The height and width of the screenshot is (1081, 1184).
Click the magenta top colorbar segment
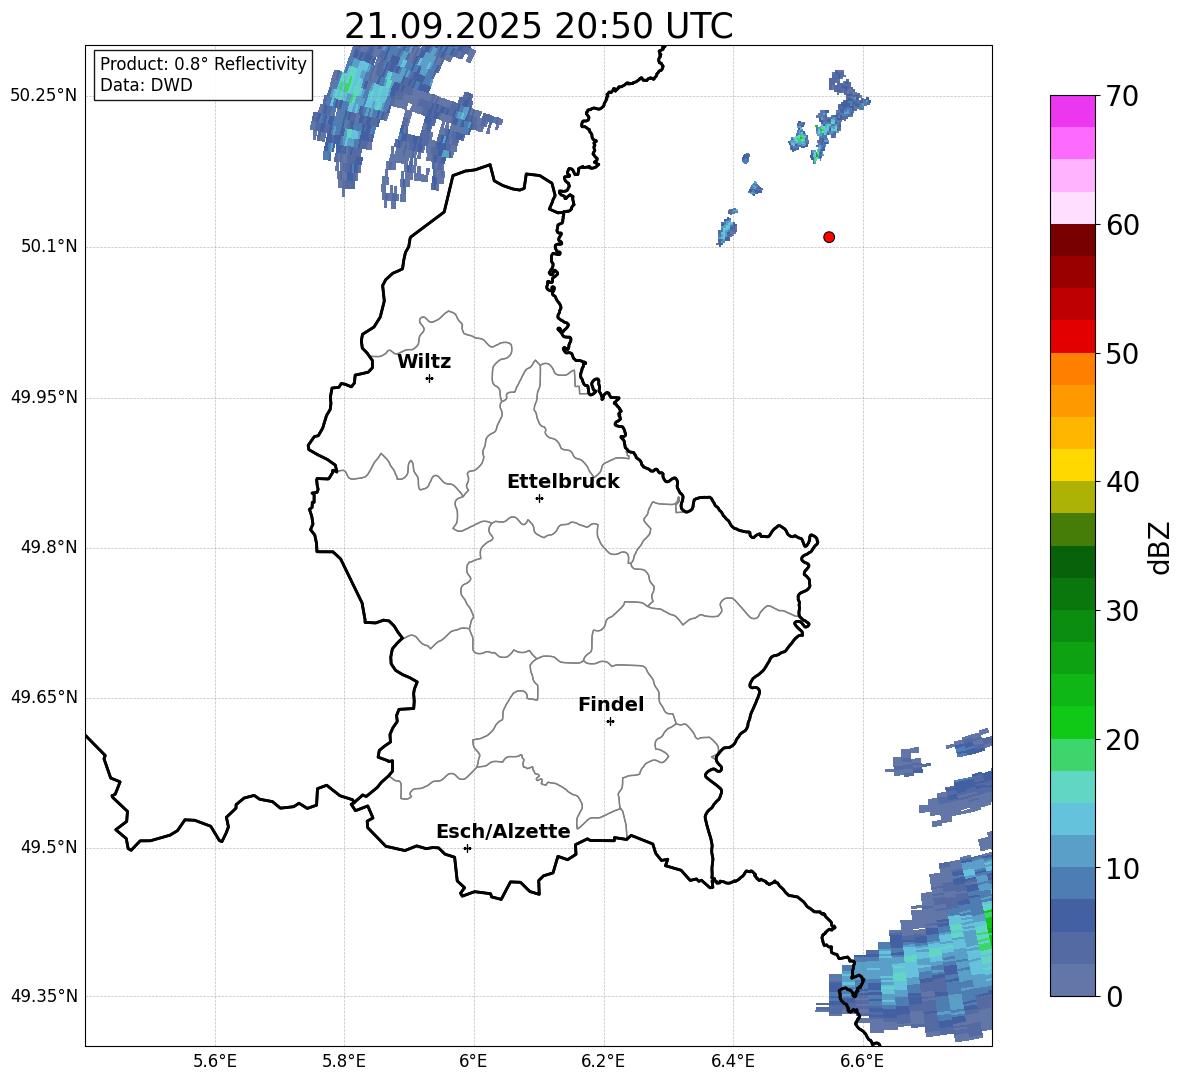pyautogui.click(x=1072, y=111)
